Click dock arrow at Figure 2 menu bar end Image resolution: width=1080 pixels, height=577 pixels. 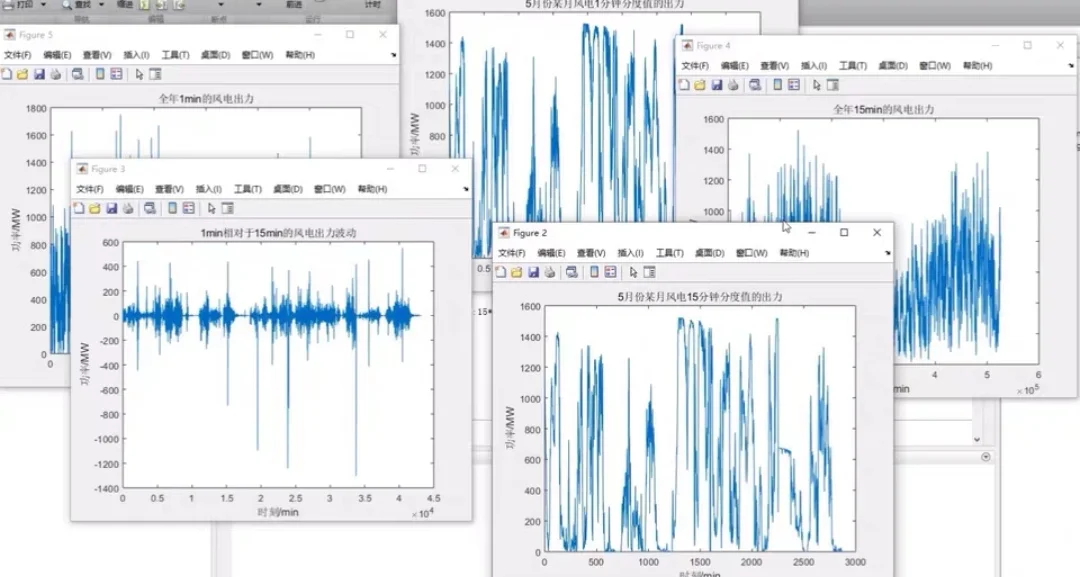(888, 253)
